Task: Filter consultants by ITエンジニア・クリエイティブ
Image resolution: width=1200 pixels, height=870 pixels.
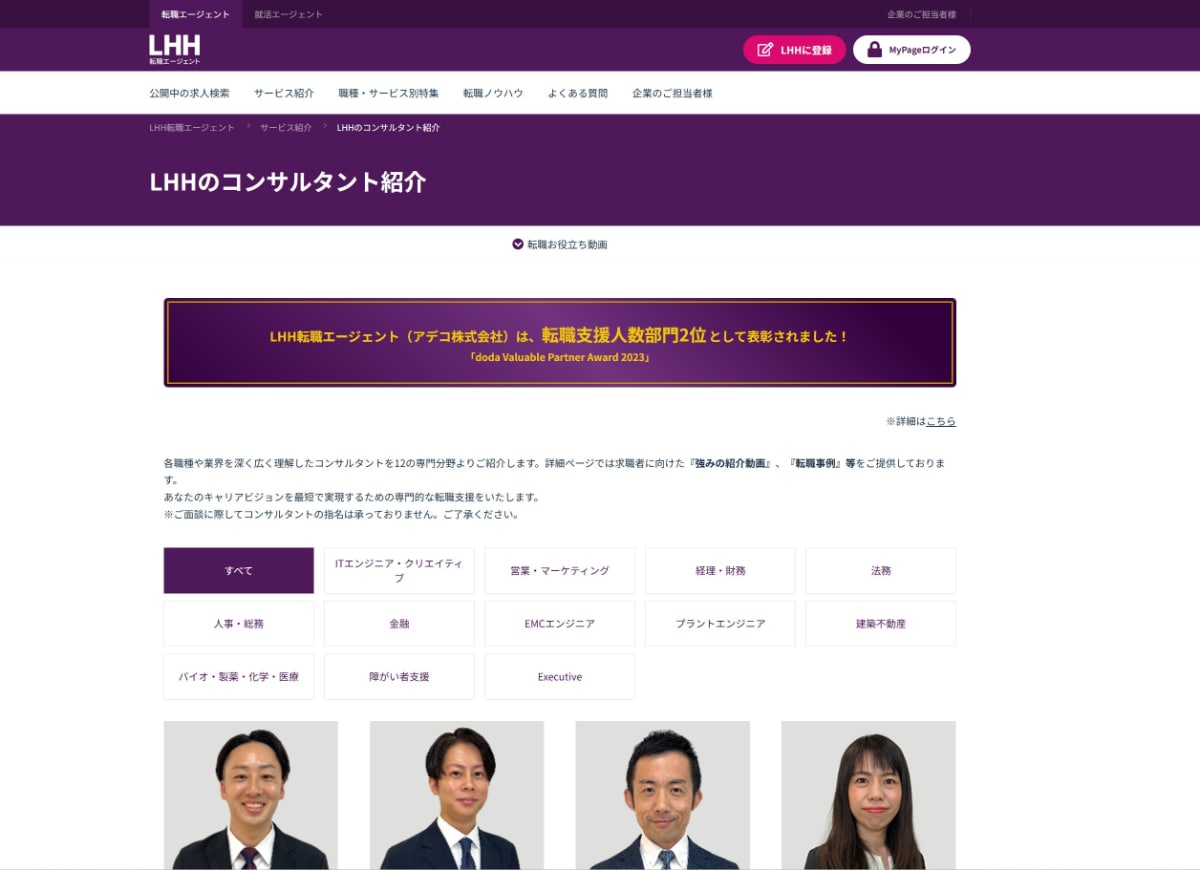Action: [399, 570]
